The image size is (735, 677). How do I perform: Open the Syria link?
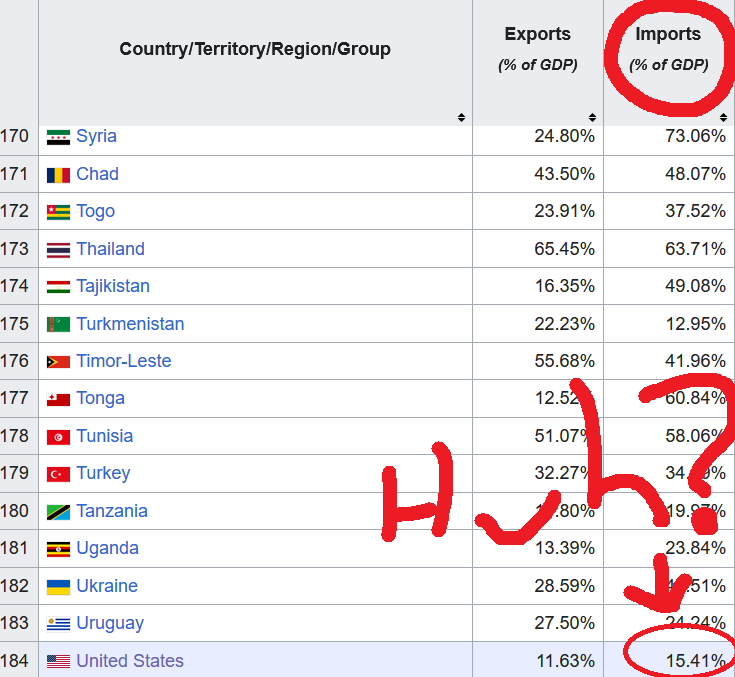pos(96,136)
